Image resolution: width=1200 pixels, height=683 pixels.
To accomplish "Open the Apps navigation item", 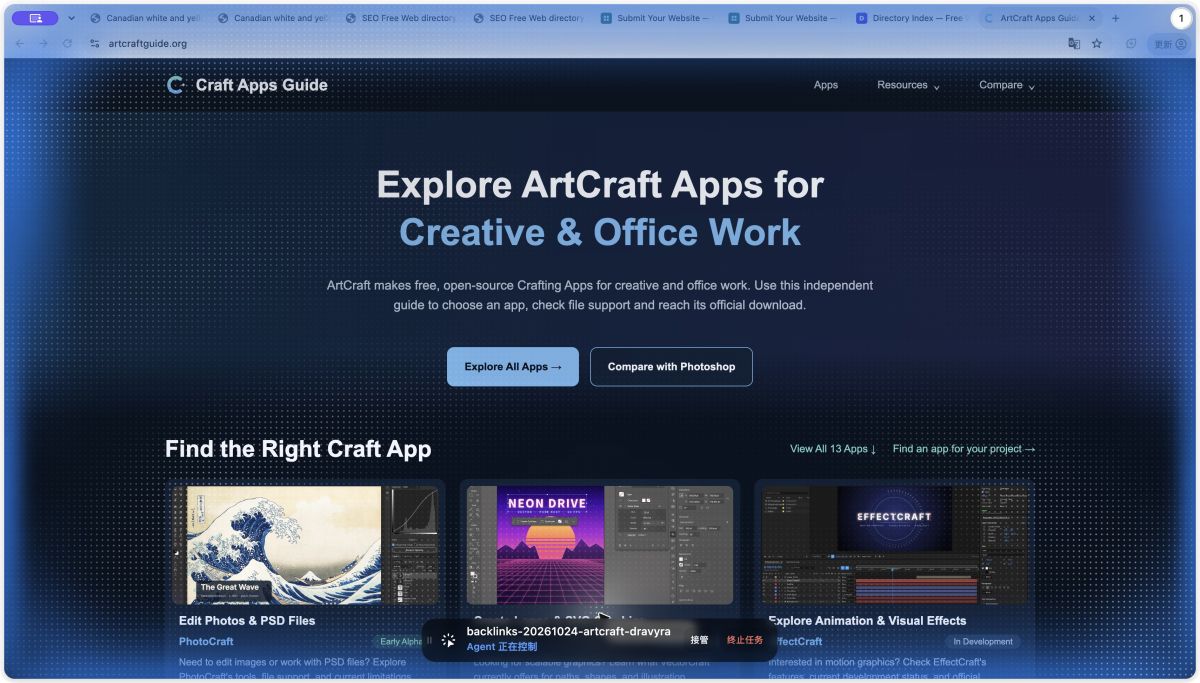I will 826,85.
